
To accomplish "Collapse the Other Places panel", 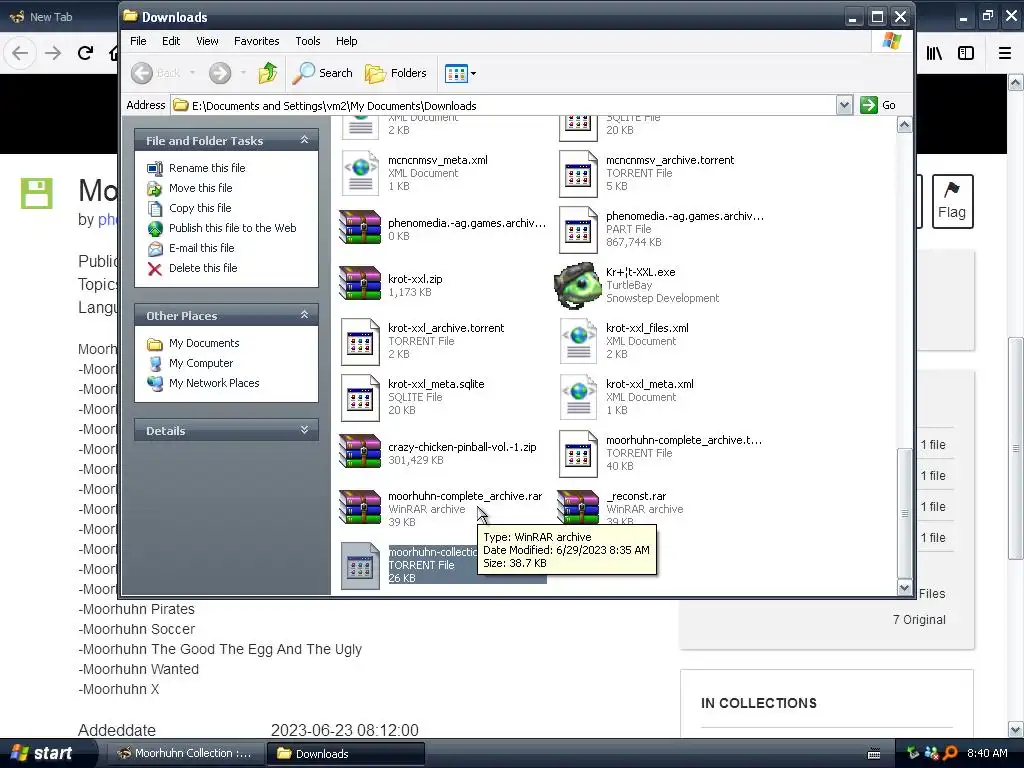I will pos(304,315).
